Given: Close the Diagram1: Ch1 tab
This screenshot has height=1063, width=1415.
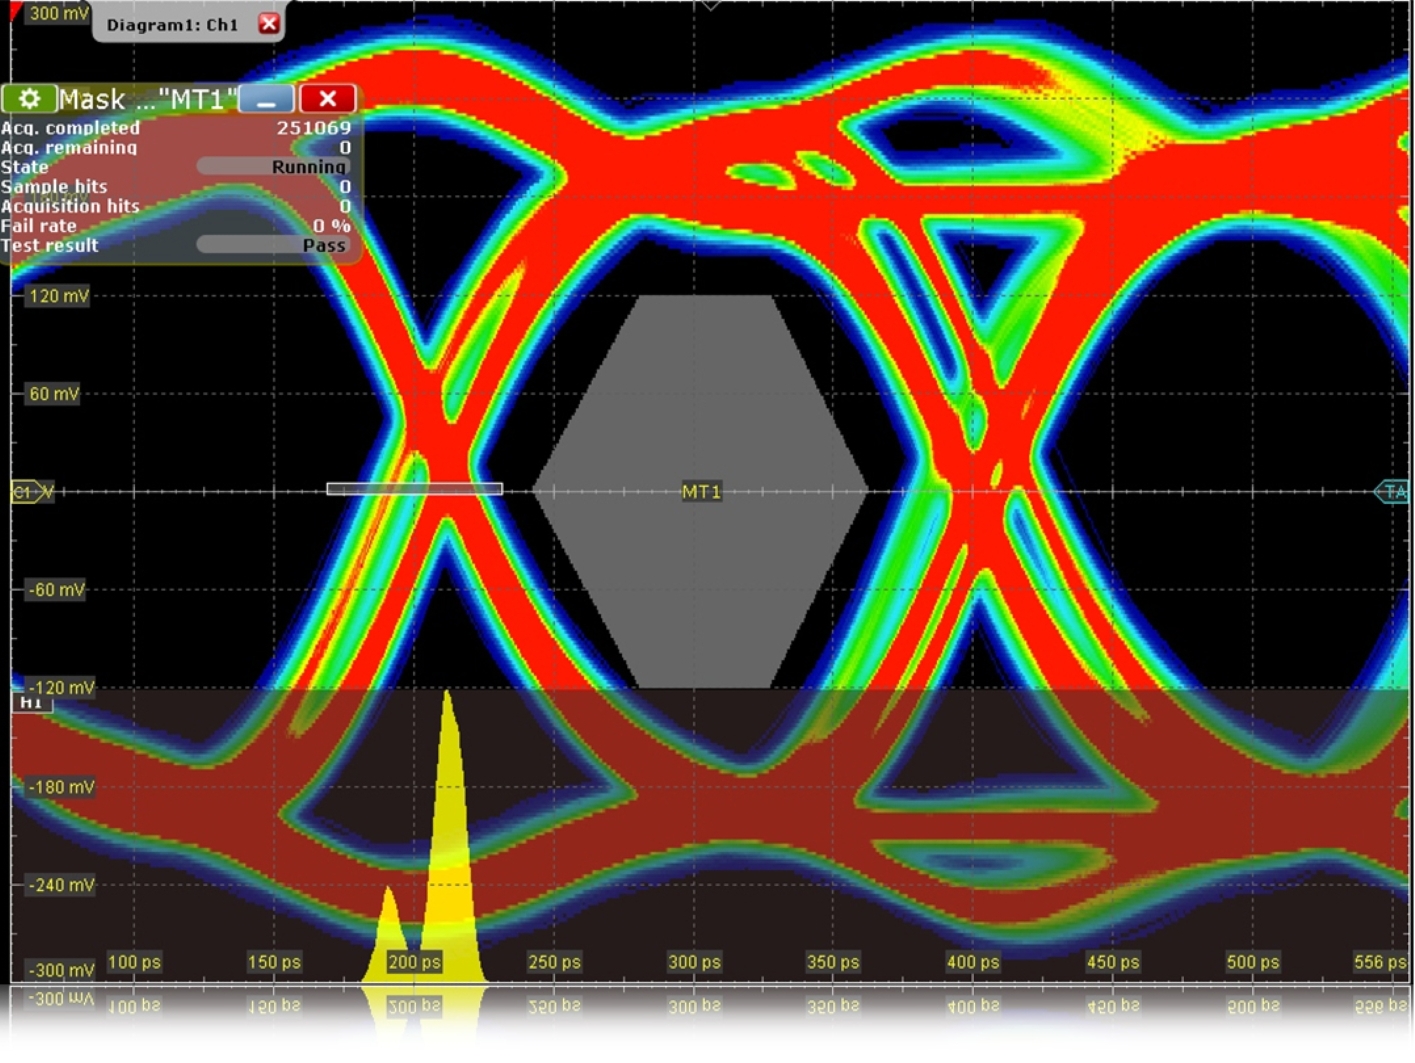Looking at the screenshot, I should coord(269,24).
